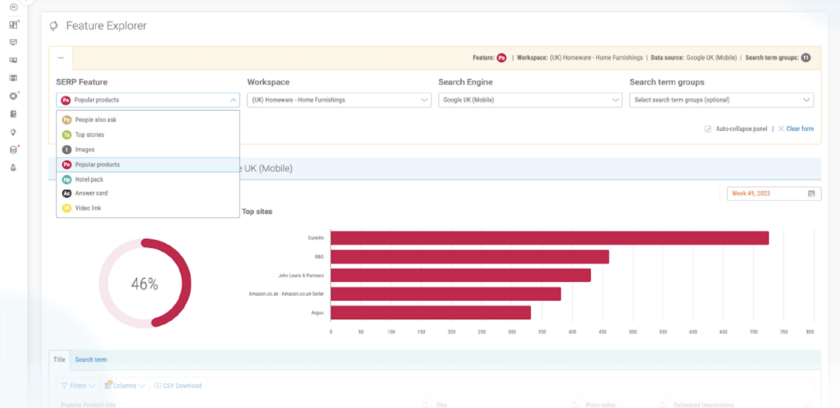840x408 pixels.
Task: Open the Search term groups dropdown
Action: point(722,100)
